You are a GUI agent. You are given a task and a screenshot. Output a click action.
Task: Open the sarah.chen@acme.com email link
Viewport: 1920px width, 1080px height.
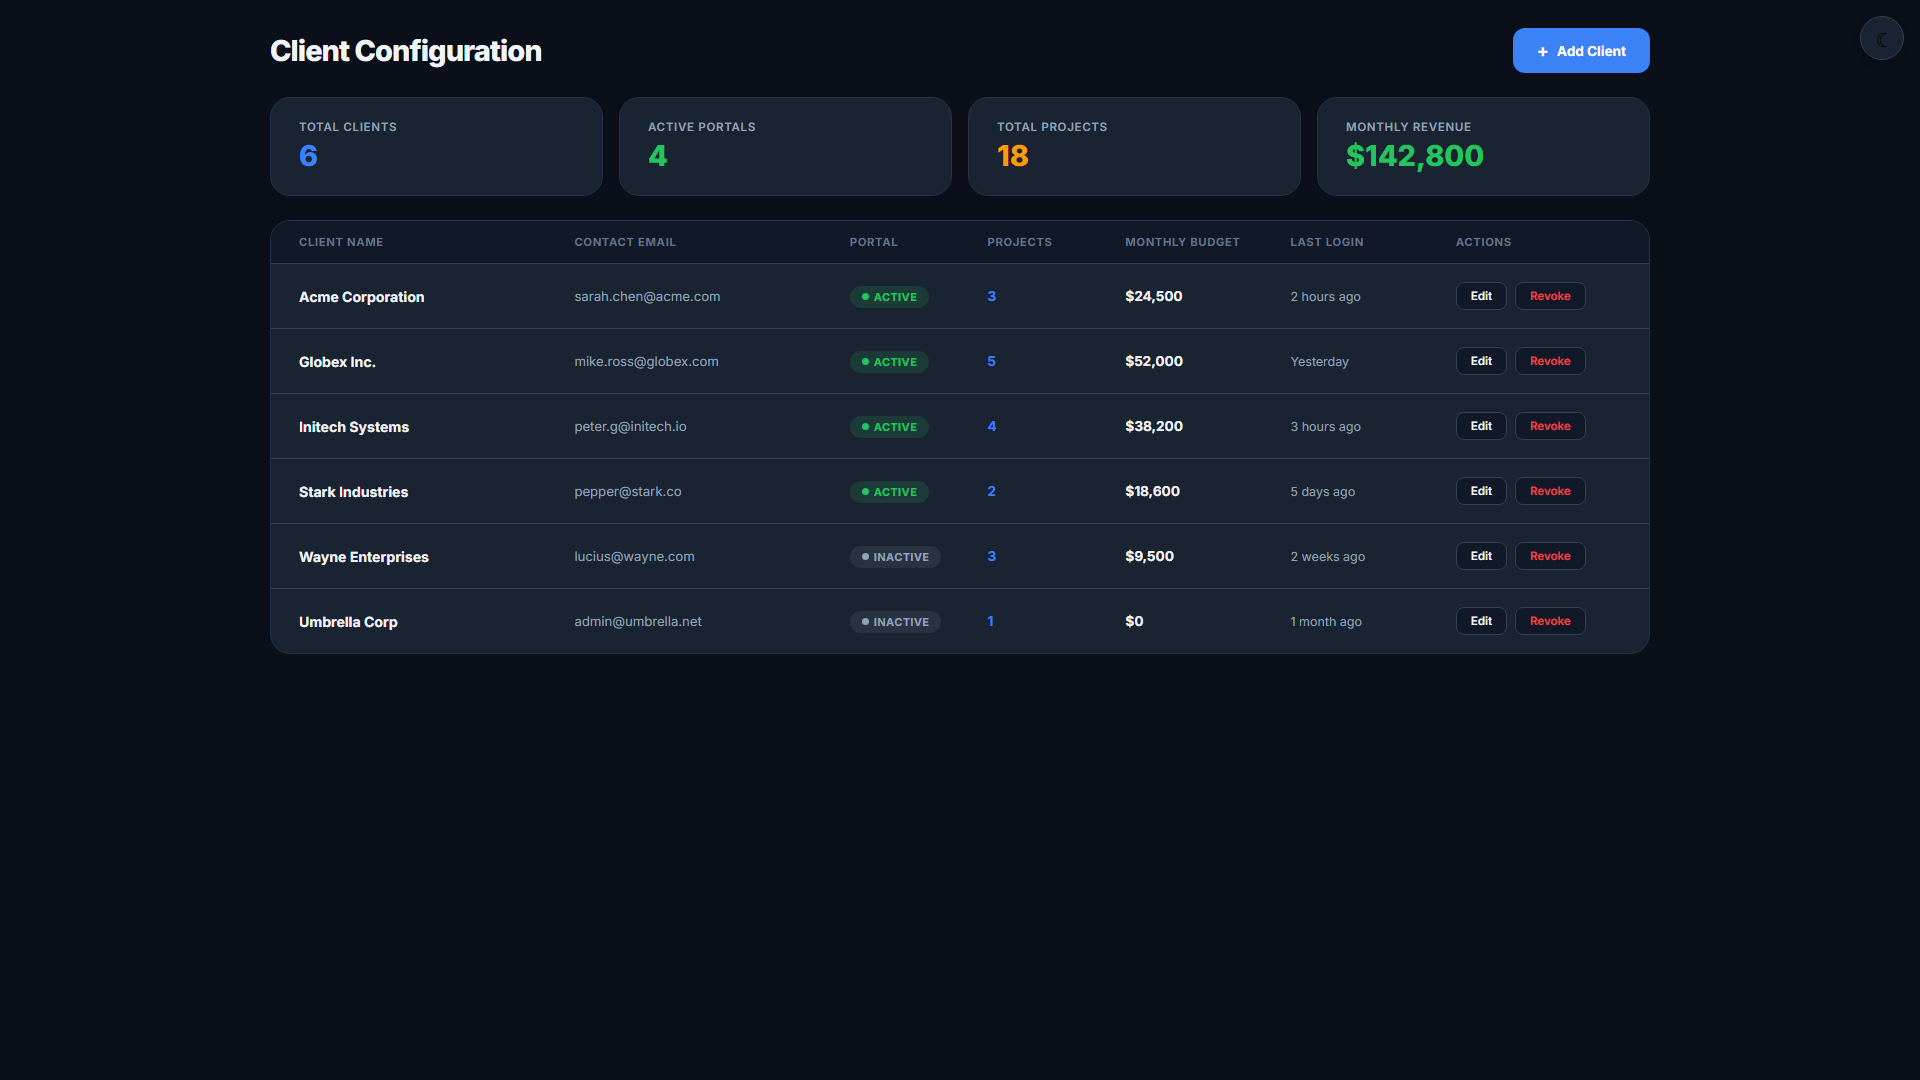pos(647,297)
